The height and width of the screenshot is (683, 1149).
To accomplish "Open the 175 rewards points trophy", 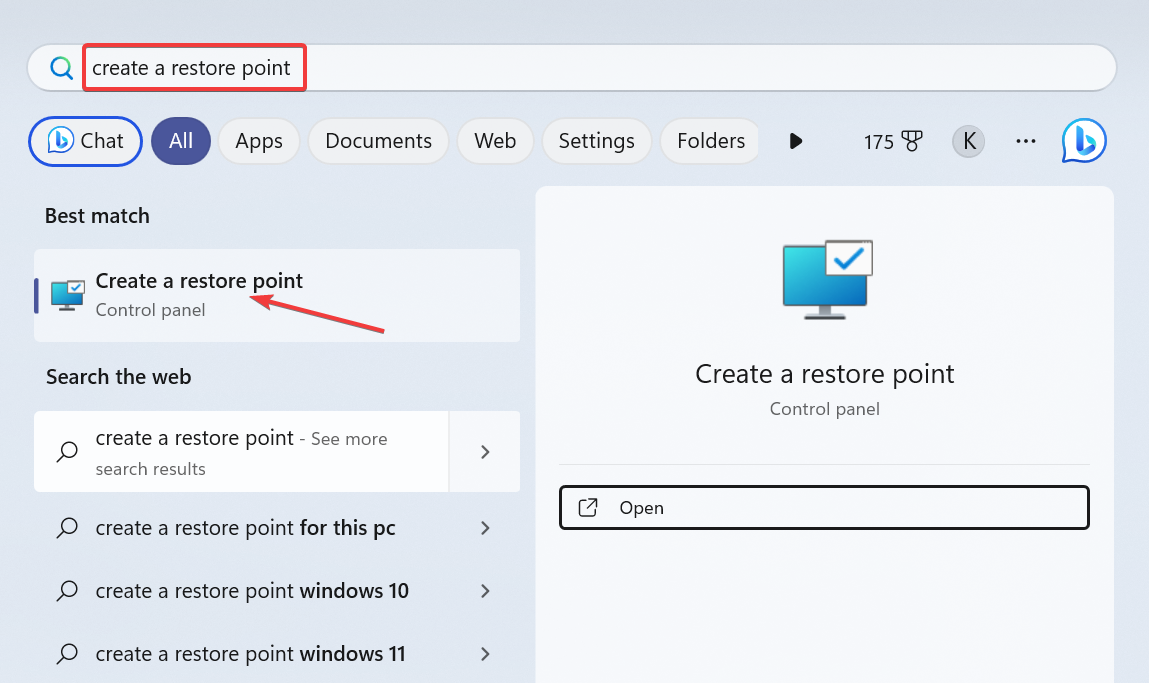I will click(x=893, y=141).
